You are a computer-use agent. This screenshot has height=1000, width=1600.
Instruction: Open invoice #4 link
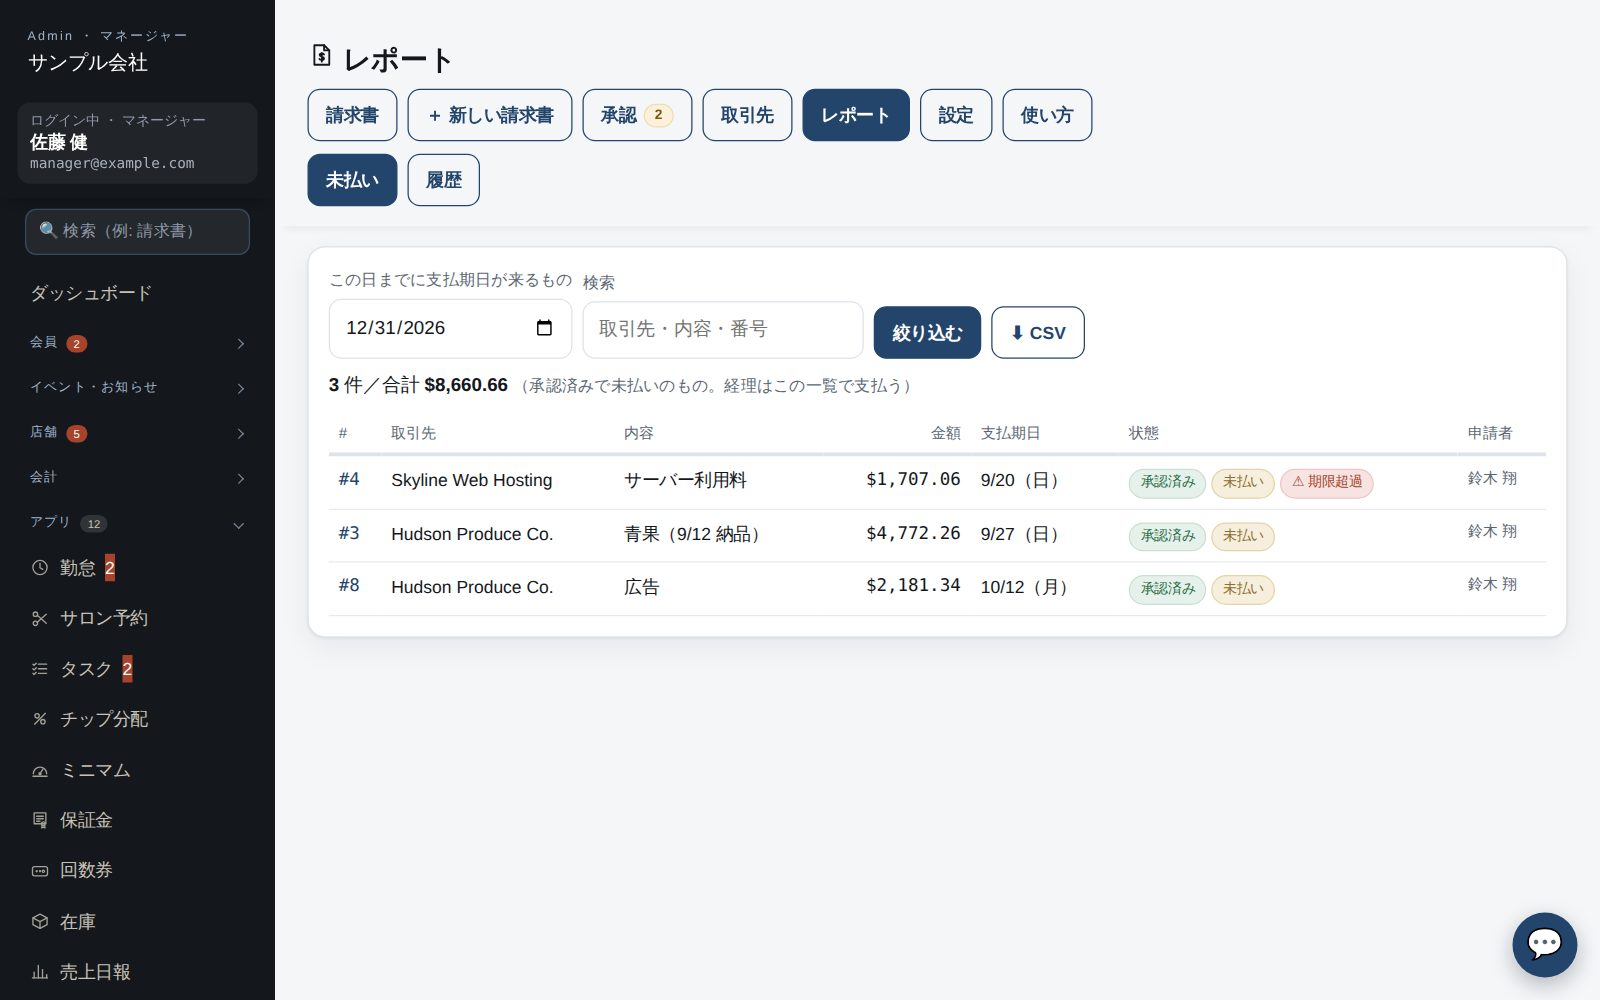pos(349,479)
